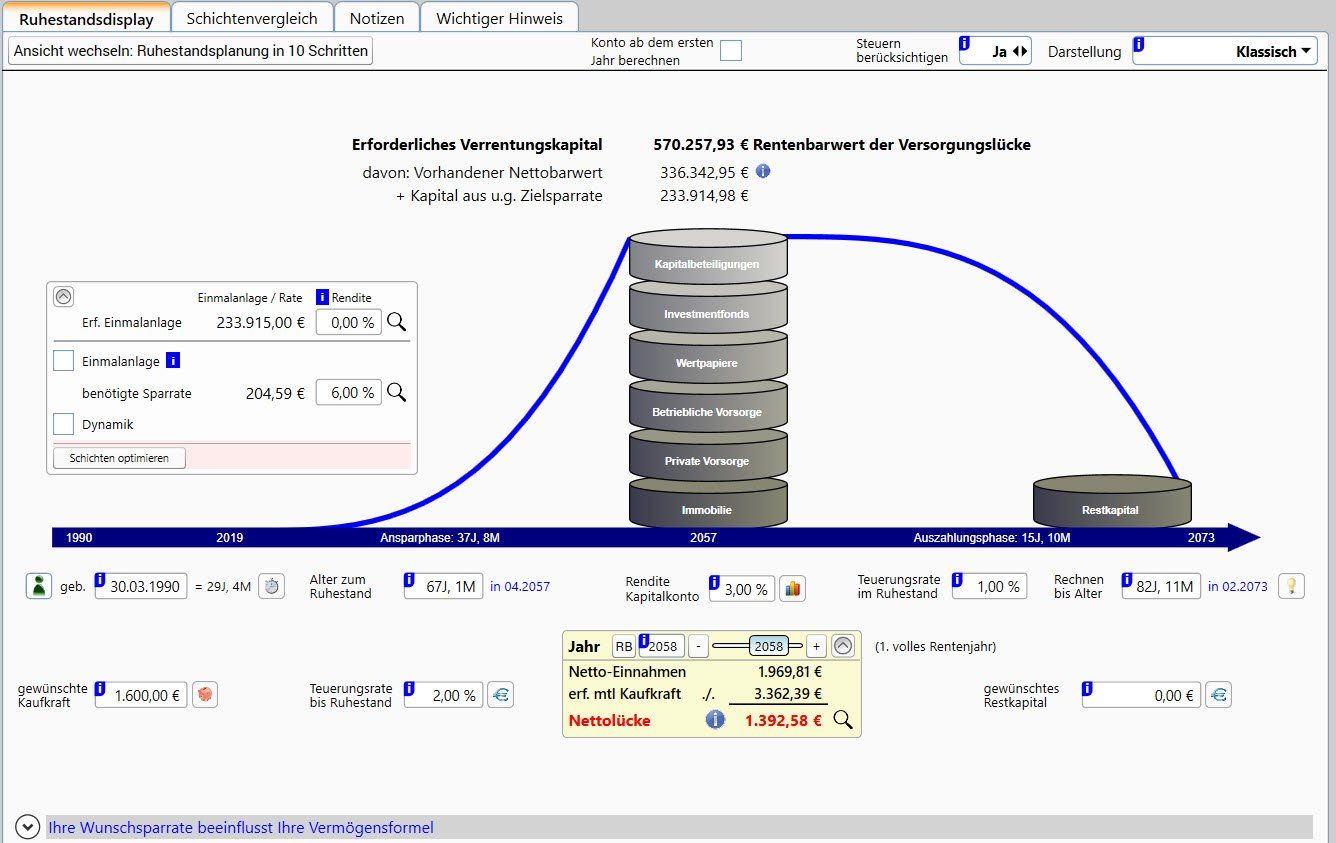This screenshot has height=843, width=1336.
Task: Click the gewünschte Kaufkraft field 1.600,00 €
Action: (x=141, y=694)
